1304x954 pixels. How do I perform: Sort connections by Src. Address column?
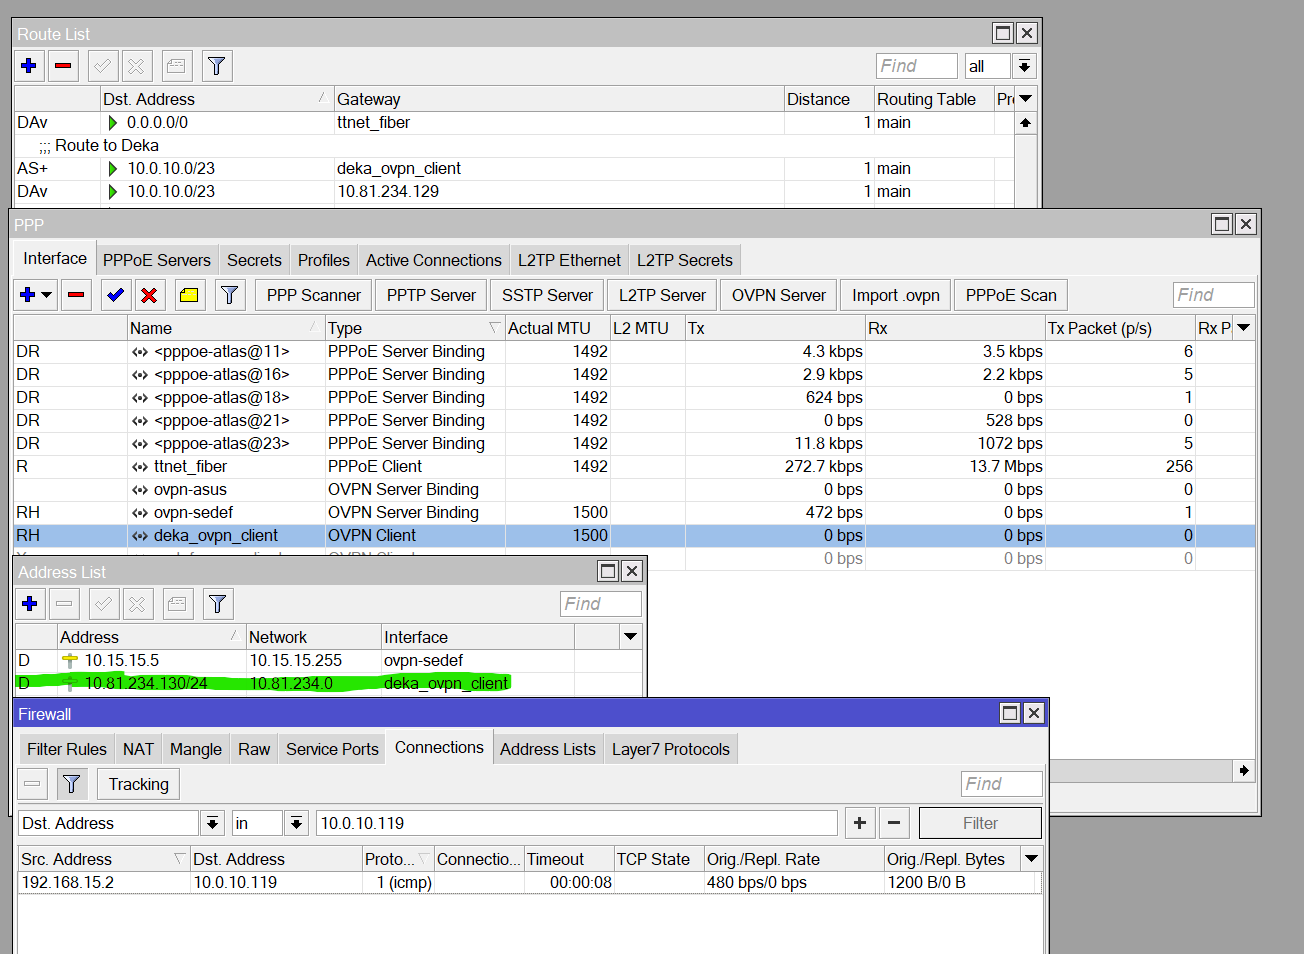pyautogui.click(x=104, y=859)
